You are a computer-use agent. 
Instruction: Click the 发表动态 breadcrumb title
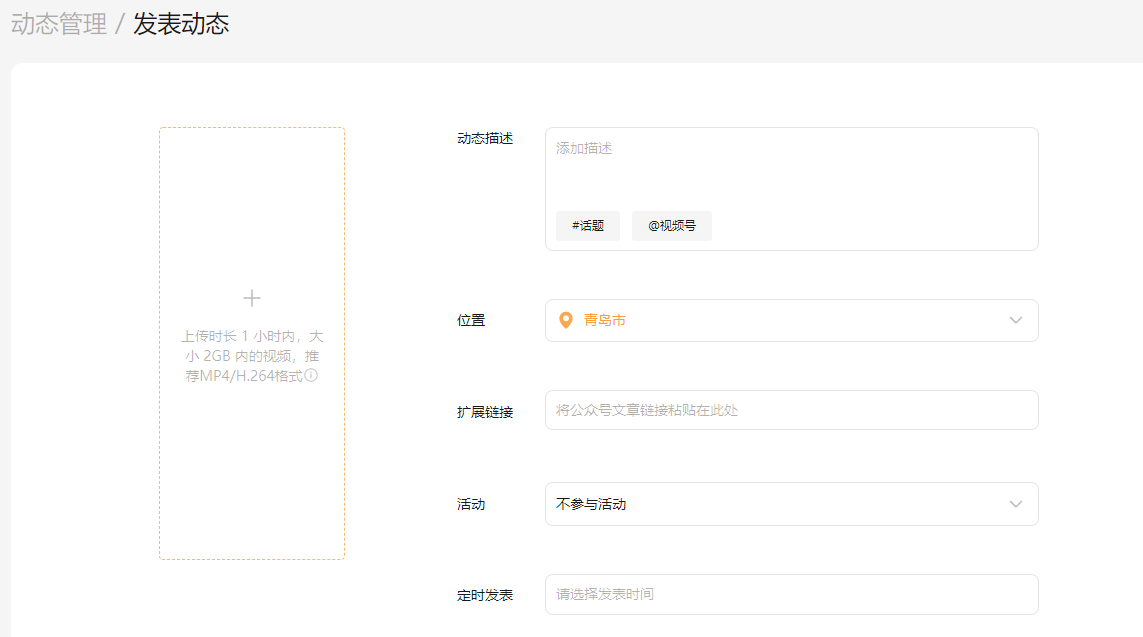tap(178, 23)
